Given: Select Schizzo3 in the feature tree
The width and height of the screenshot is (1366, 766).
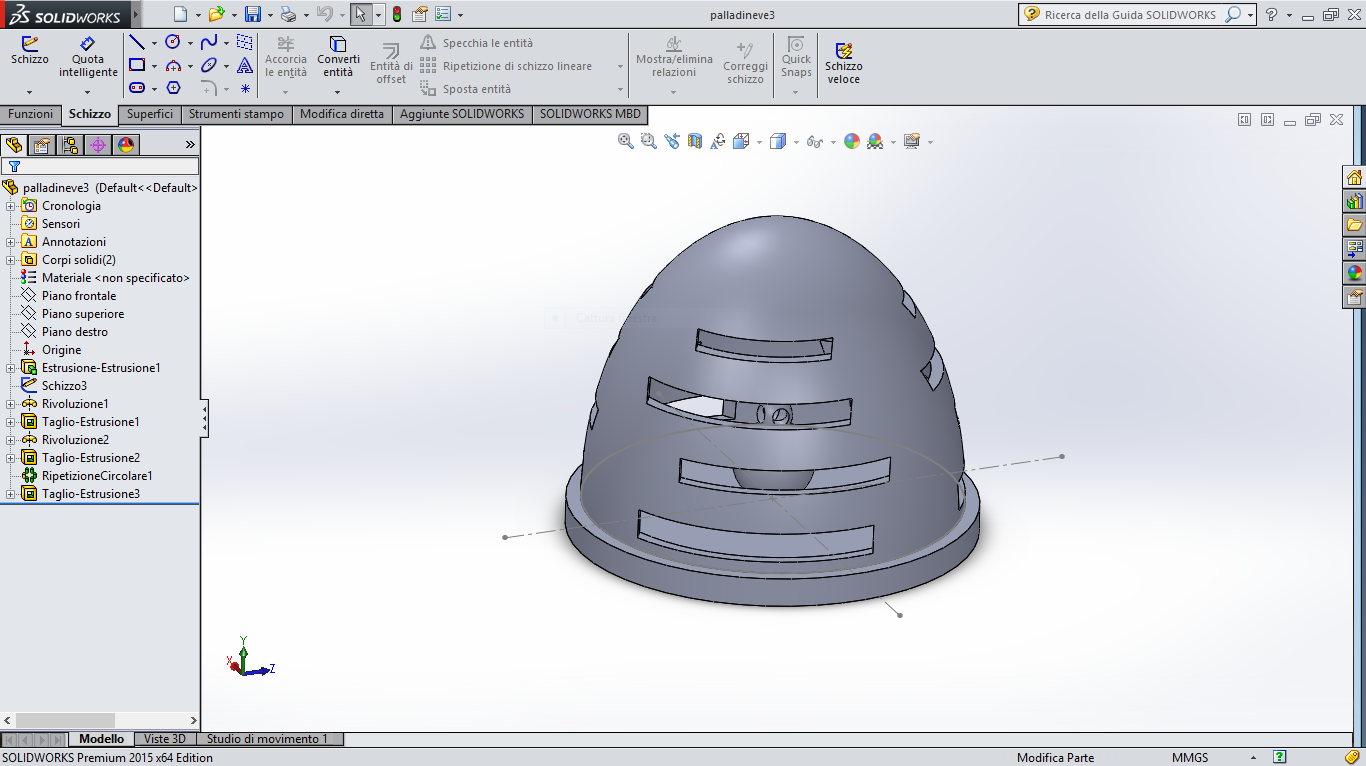Looking at the screenshot, I should [x=64, y=386].
